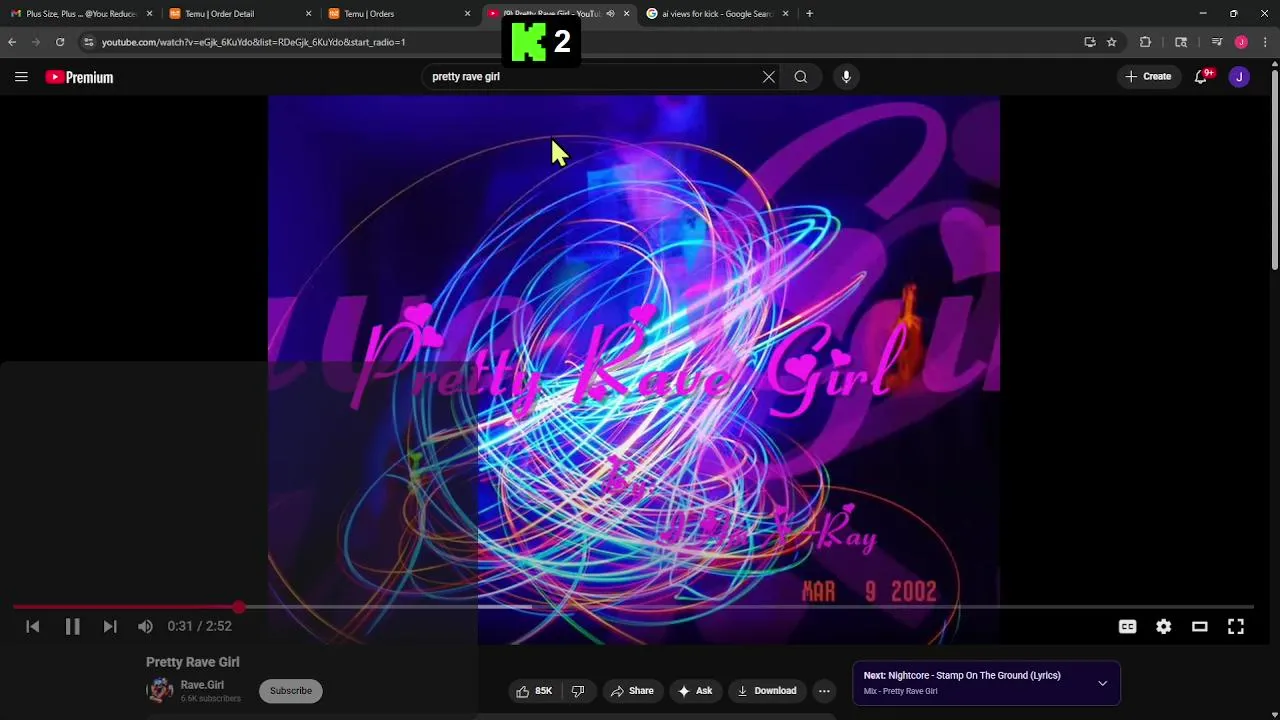1280x720 pixels.
Task: Click the install app icon in address bar
Action: click(x=1090, y=42)
